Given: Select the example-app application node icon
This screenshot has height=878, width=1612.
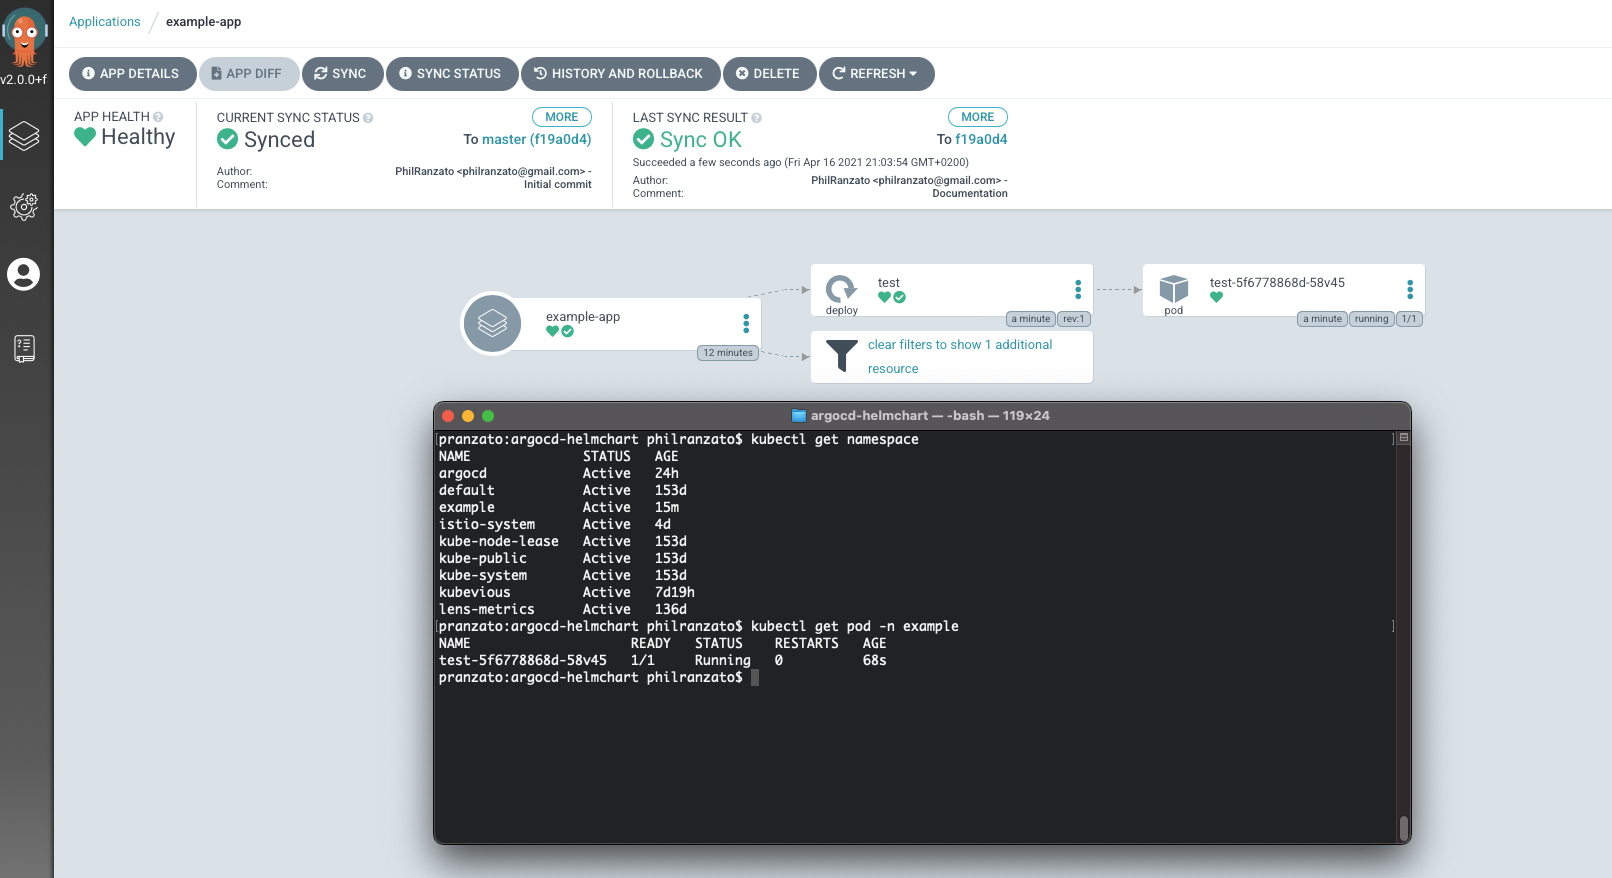Looking at the screenshot, I should coord(492,323).
